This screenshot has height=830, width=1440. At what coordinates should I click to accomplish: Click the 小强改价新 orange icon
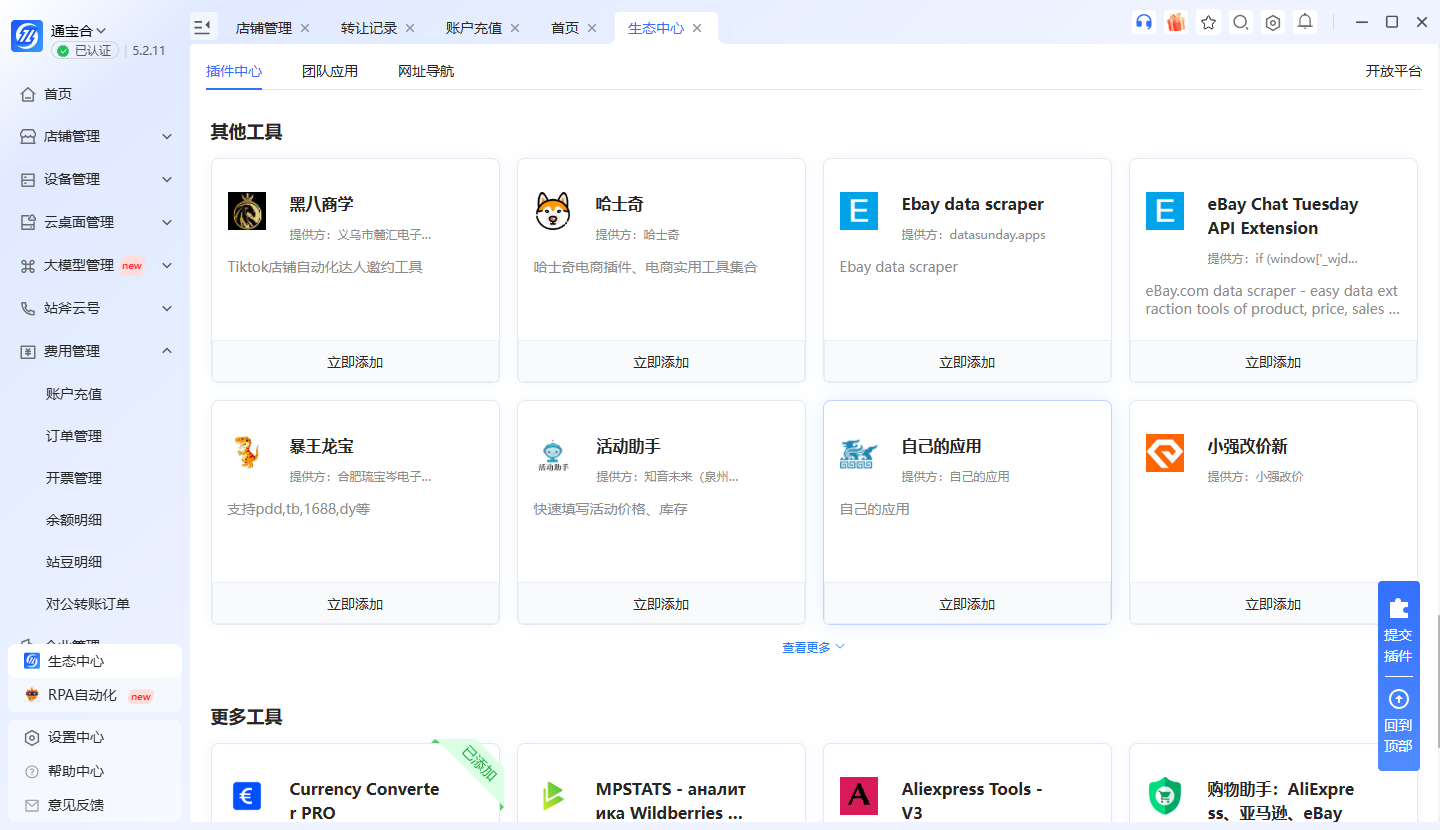click(1165, 453)
